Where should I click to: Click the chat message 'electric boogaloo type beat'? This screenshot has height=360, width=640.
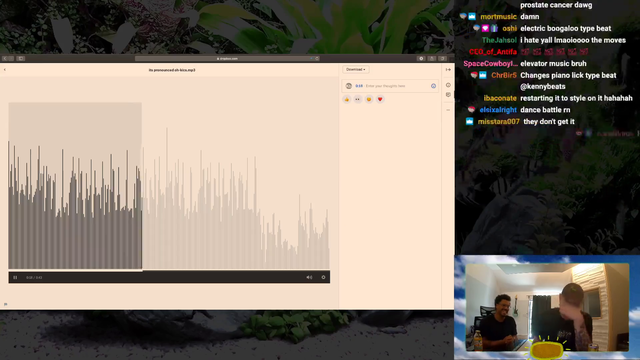[x=566, y=29]
